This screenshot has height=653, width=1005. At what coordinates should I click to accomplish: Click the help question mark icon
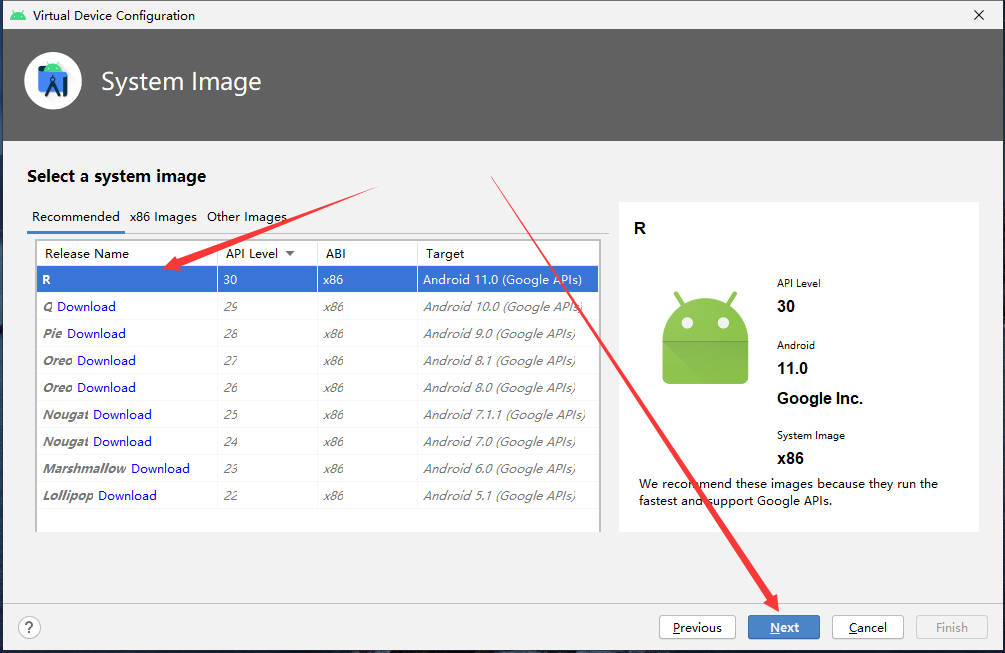29,627
